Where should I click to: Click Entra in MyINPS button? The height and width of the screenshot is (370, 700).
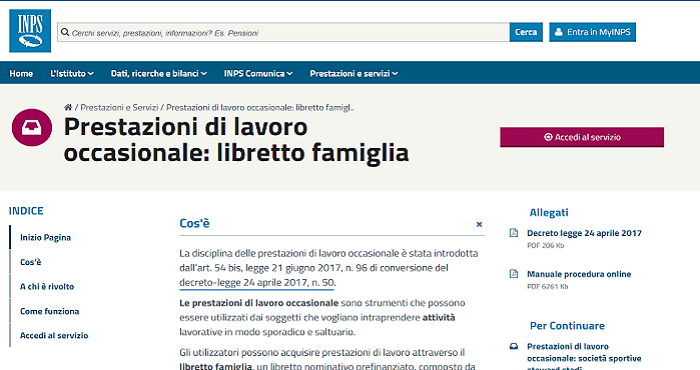[x=592, y=32]
